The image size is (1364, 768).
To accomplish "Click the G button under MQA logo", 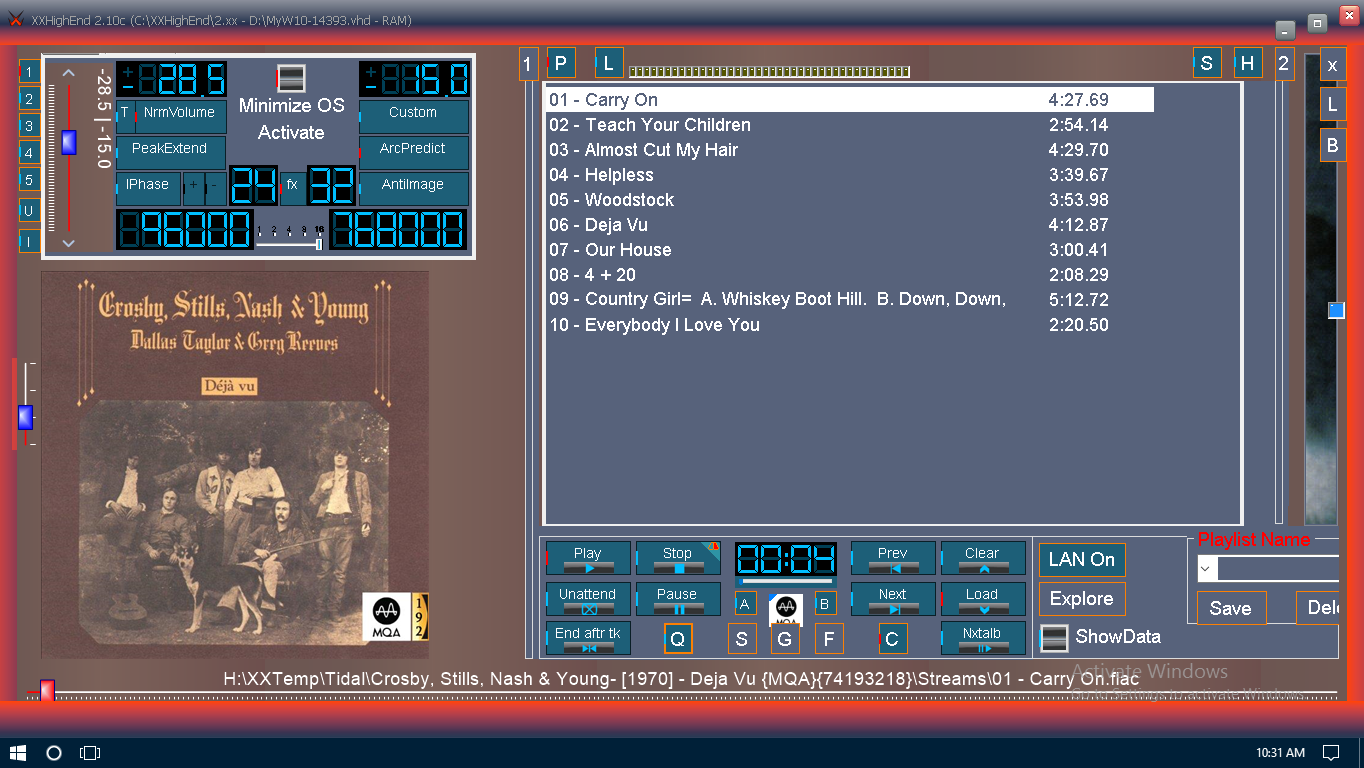I will [x=785, y=639].
